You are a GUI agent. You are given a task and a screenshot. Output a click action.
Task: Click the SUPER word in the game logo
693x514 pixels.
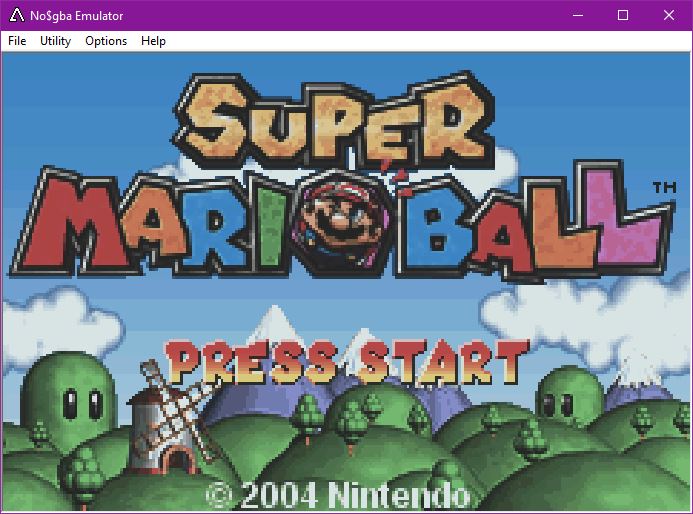(x=334, y=119)
